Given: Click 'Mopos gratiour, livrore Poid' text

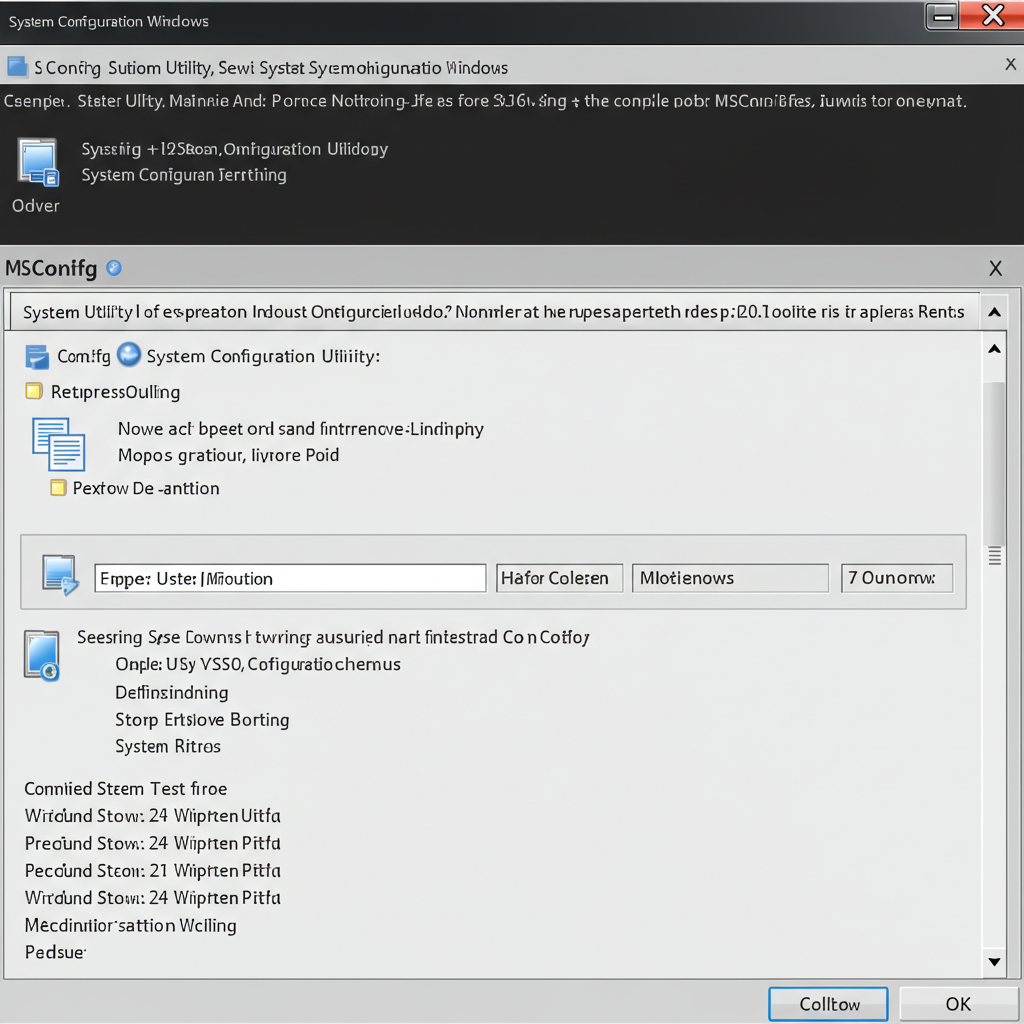Looking at the screenshot, I should 229,455.
